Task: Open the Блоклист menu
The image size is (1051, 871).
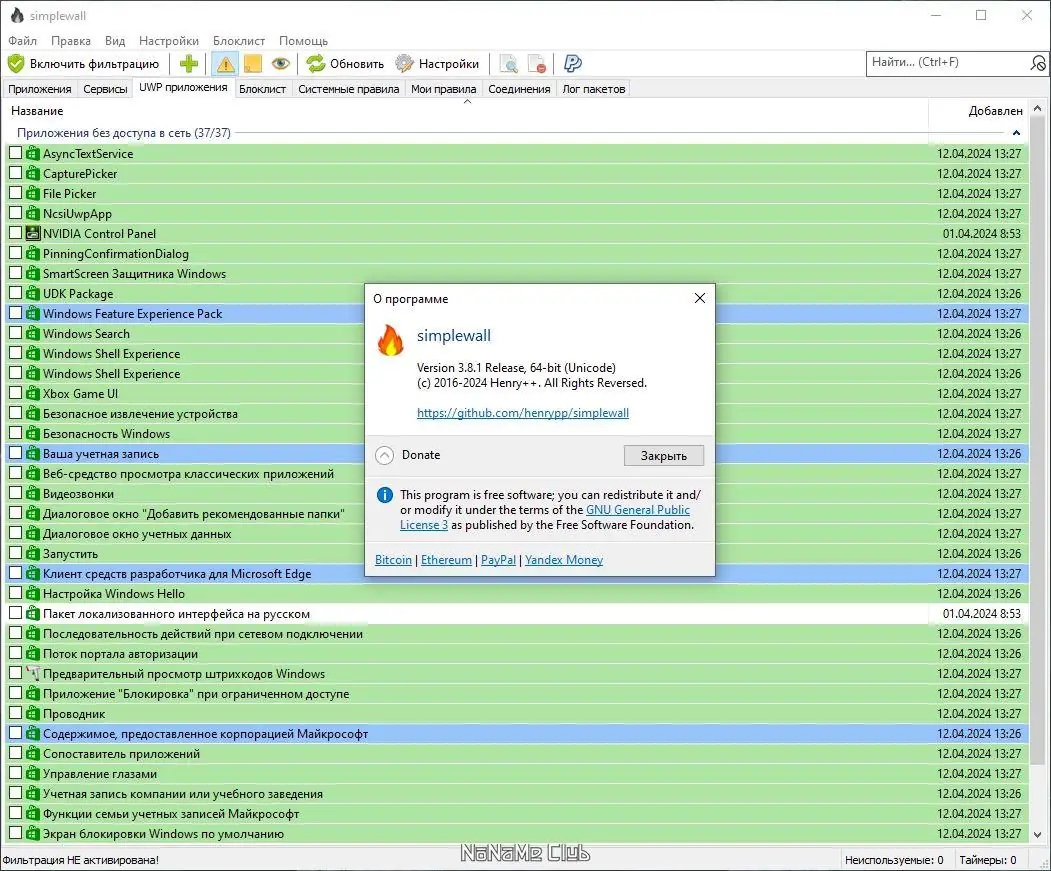Action: point(239,41)
